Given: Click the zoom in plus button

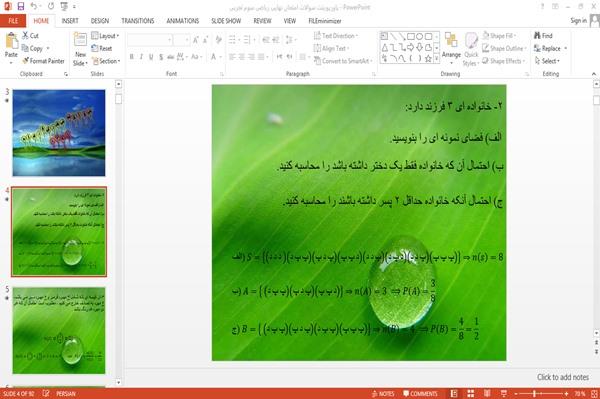Looking at the screenshot, I should 566,394.
